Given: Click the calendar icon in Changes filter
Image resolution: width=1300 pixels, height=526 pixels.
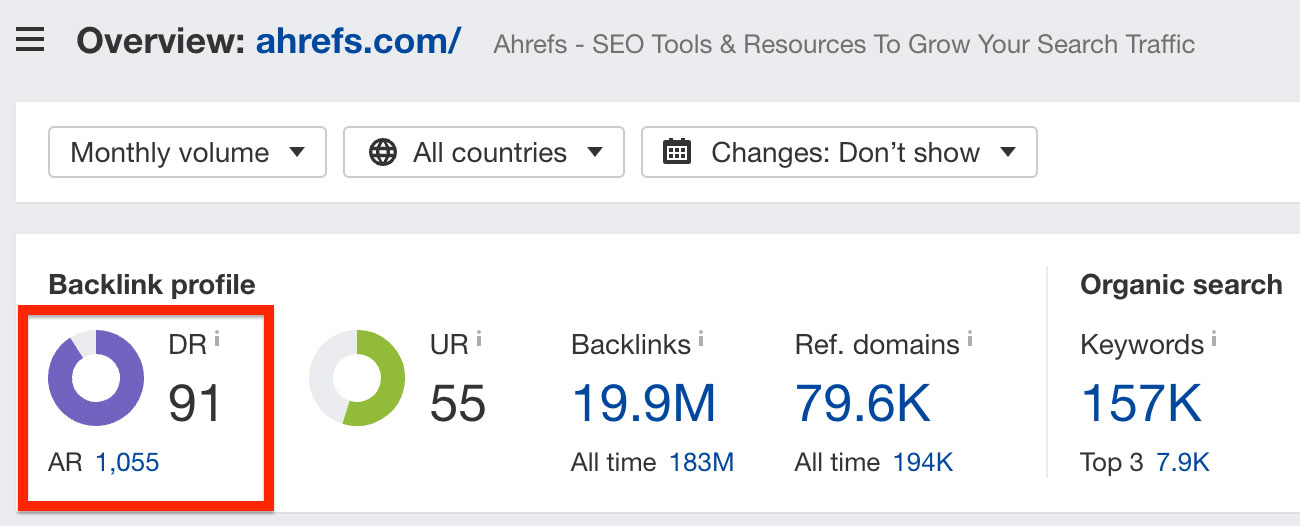Looking at the screenshot, I should [678, 152].
